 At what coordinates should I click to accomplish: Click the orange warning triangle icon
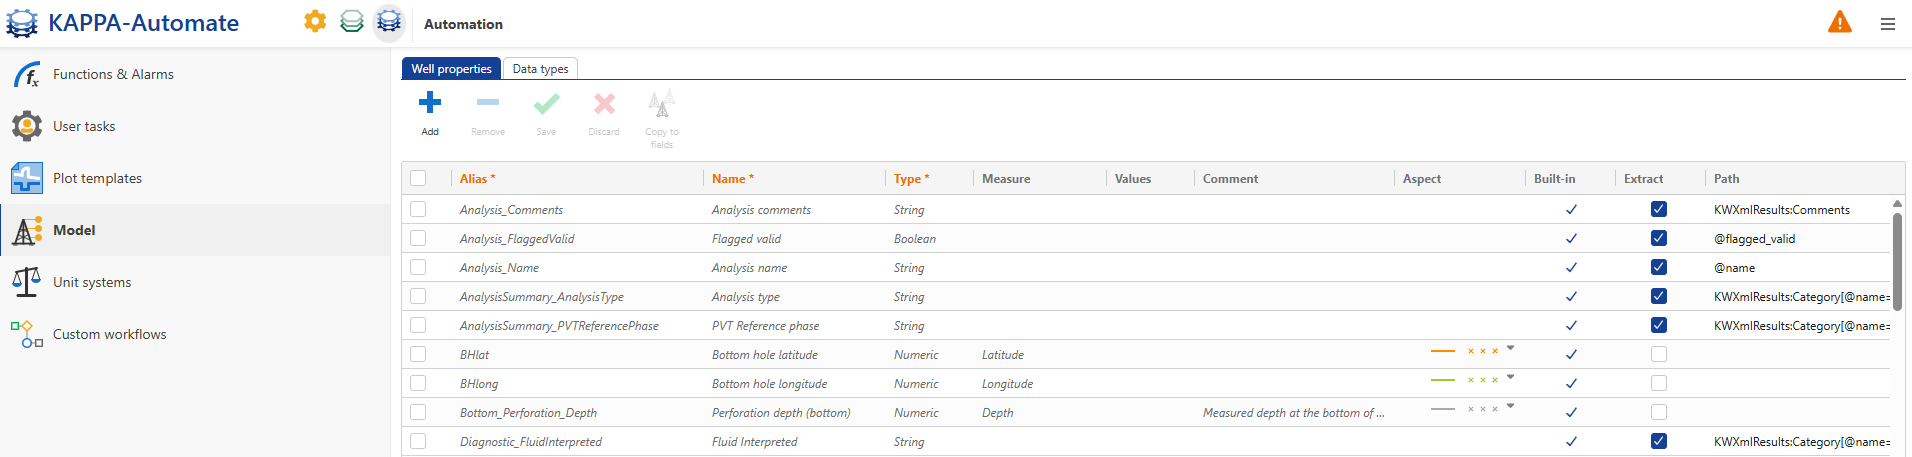1839,23
